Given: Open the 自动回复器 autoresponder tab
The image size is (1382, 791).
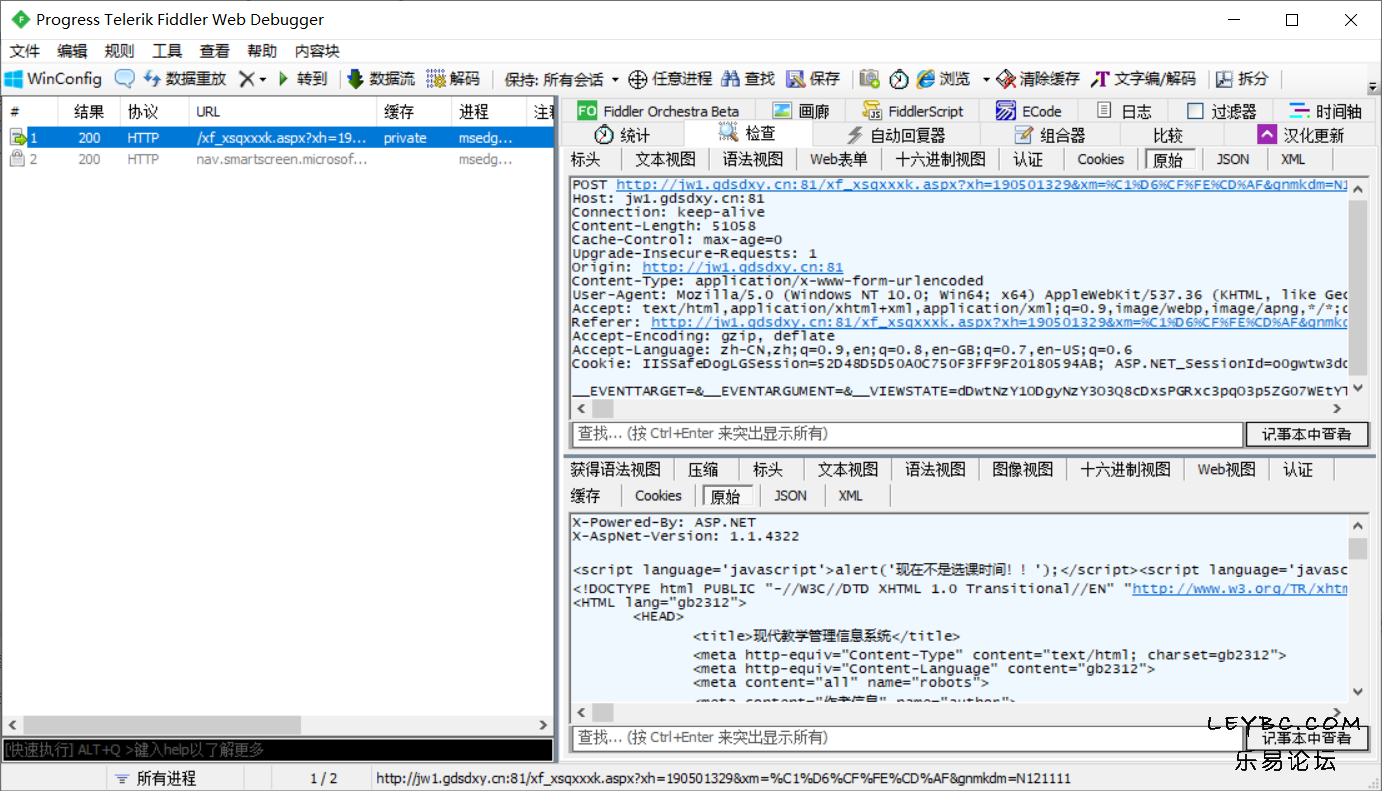Looking at the screenshot, I should pyautogui.click(x=896, y=134).
